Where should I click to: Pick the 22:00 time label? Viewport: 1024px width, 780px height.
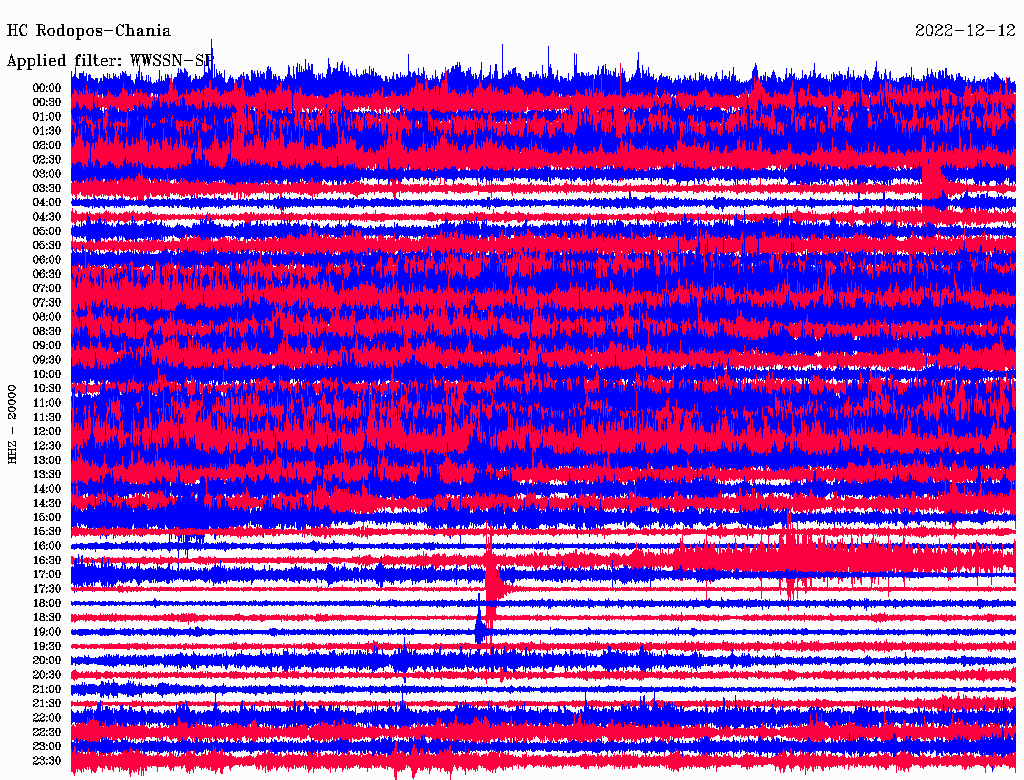pyautogui.click(x=47, y=717)
